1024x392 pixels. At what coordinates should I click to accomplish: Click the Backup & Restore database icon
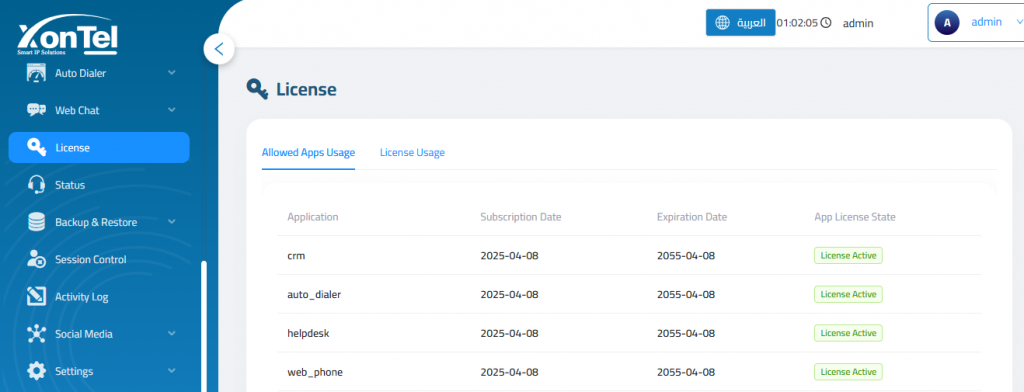(37, 222)
